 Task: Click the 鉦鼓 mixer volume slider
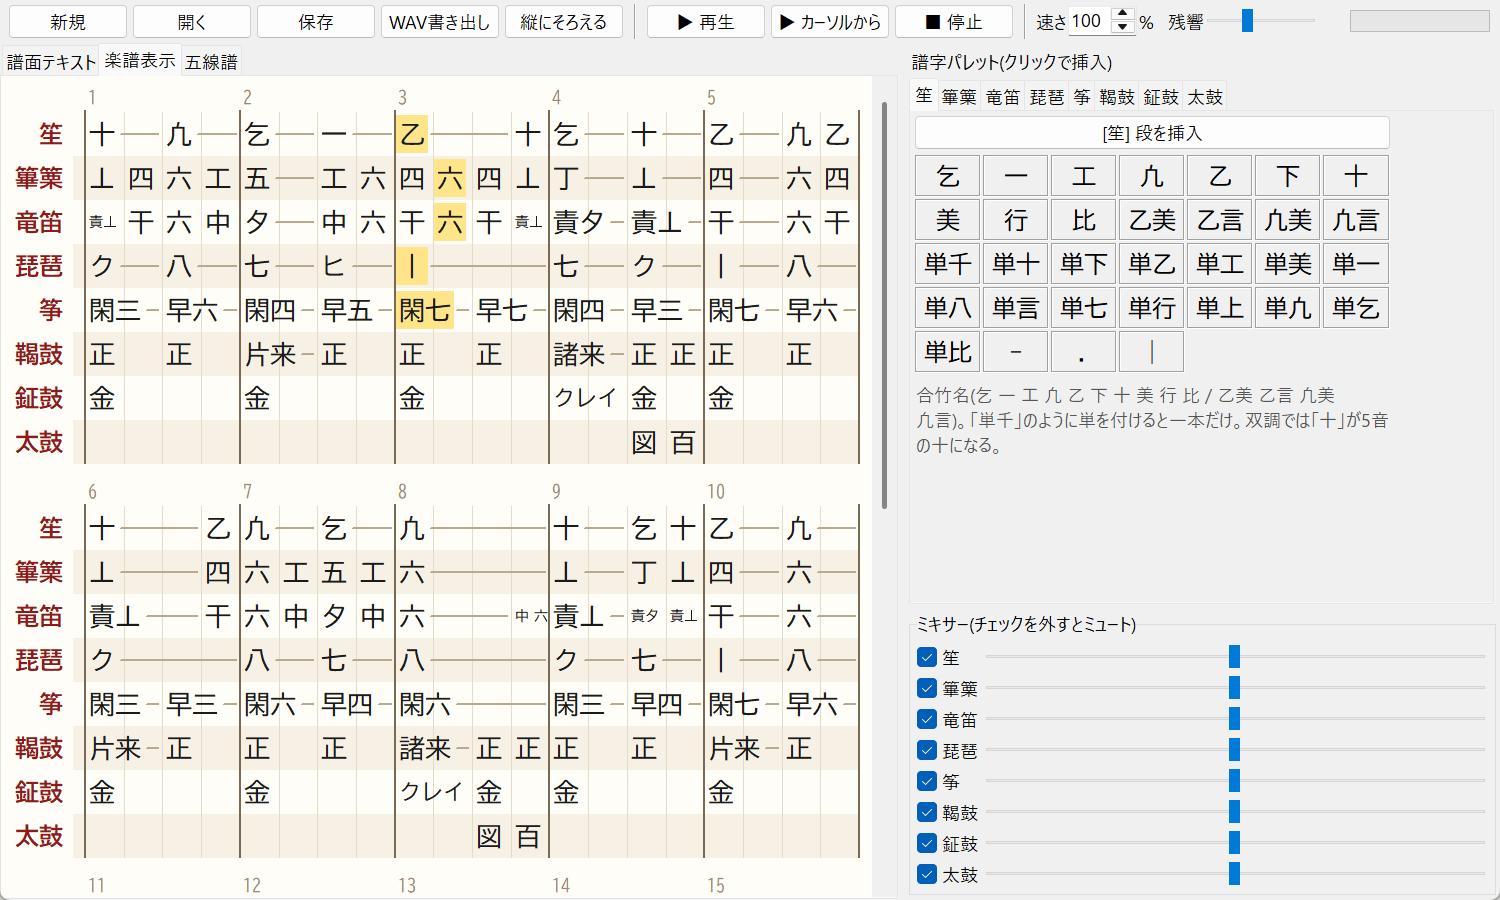pos(1235,843)
